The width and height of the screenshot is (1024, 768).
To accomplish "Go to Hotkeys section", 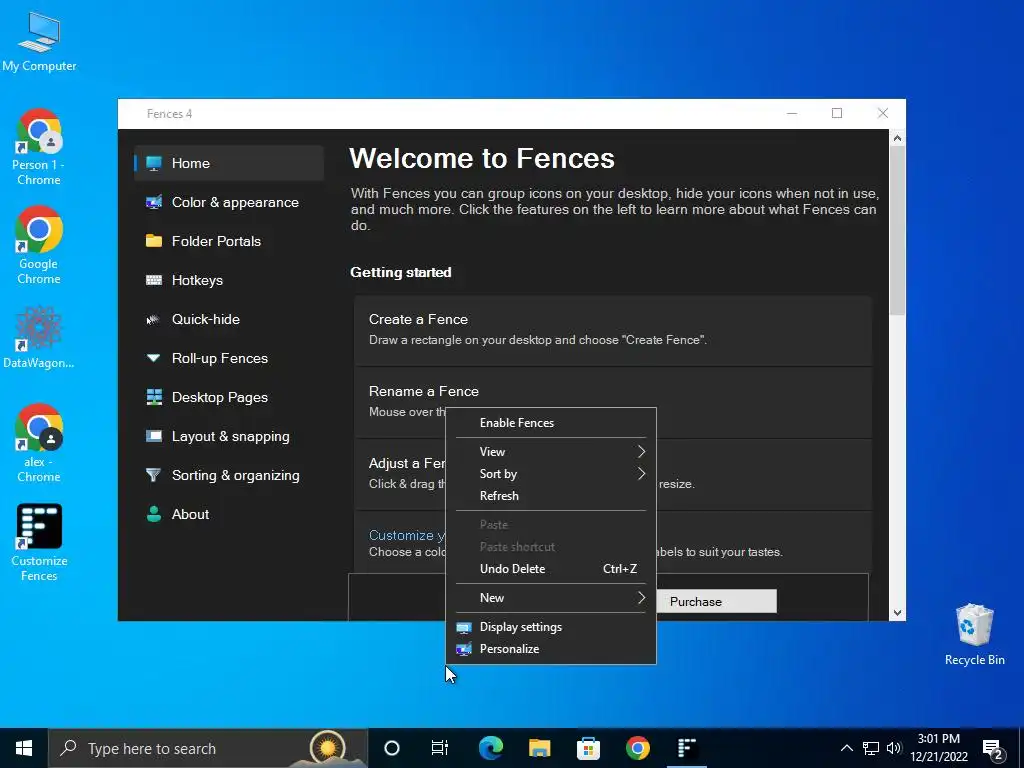I will coord(229,280).
